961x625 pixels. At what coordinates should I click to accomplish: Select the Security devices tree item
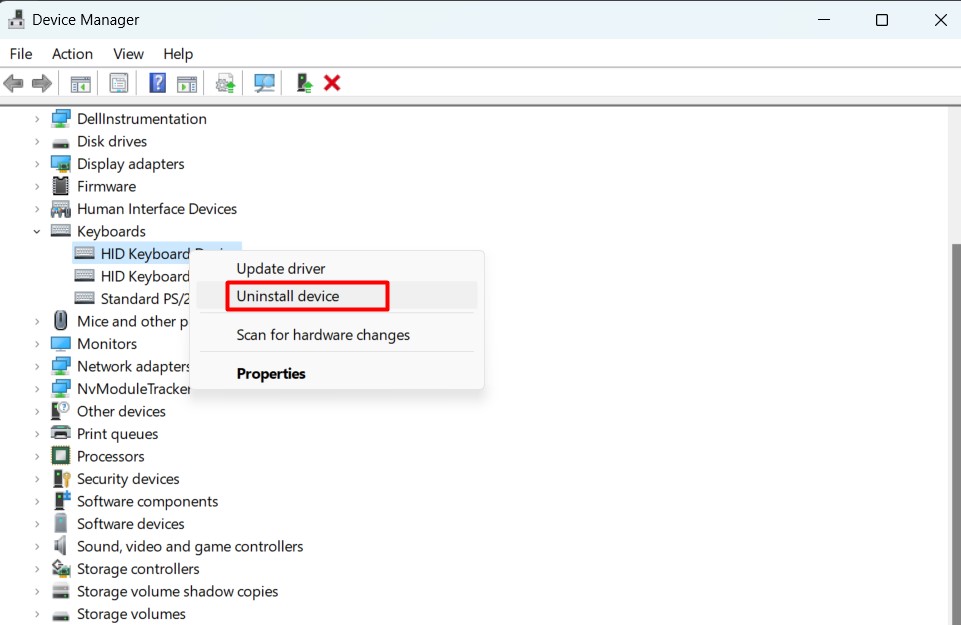coord(128,479)
